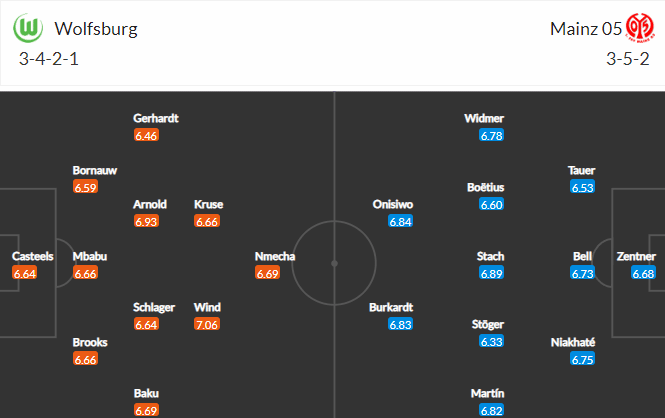
Task: Select Wind's 7.06 rating badge
Action: [x=207, y=324]
